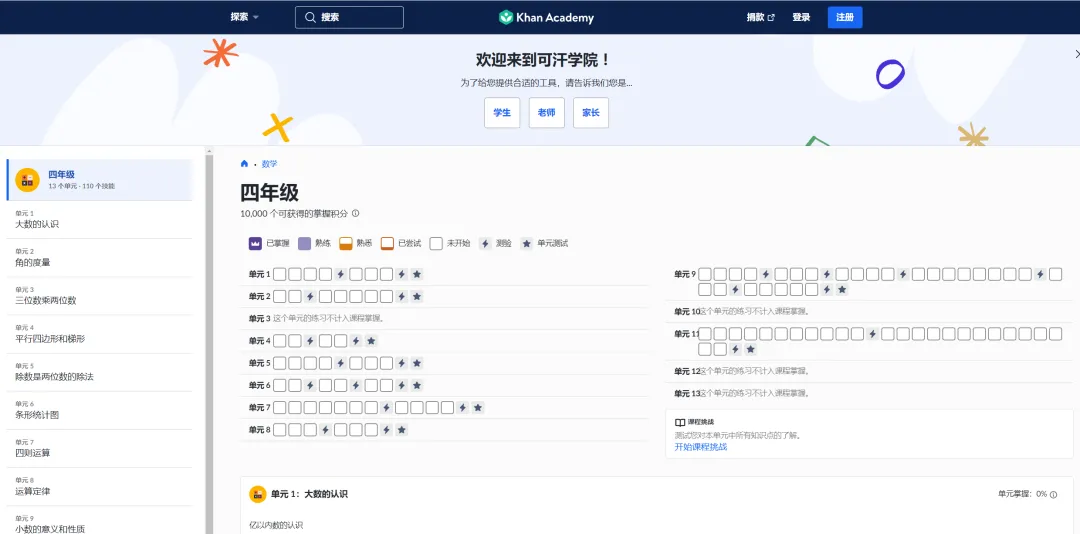This screenshot has width=1080, height=534.
Task: Open the star unit test in 单元 6 row
Action: click(x=417, y=385)
